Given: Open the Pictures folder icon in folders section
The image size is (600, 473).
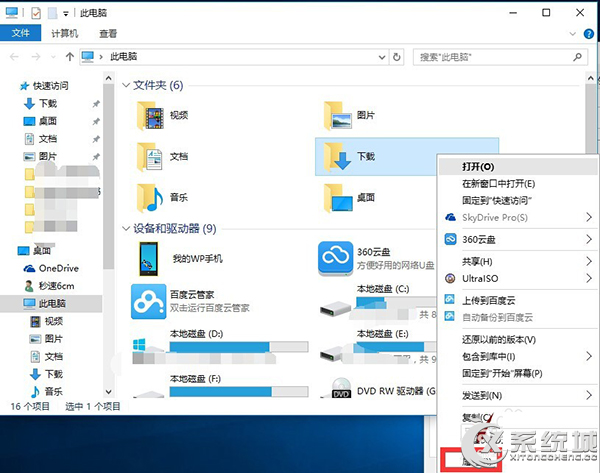Looking at the screenshot, I should click(x=338, y=116).
